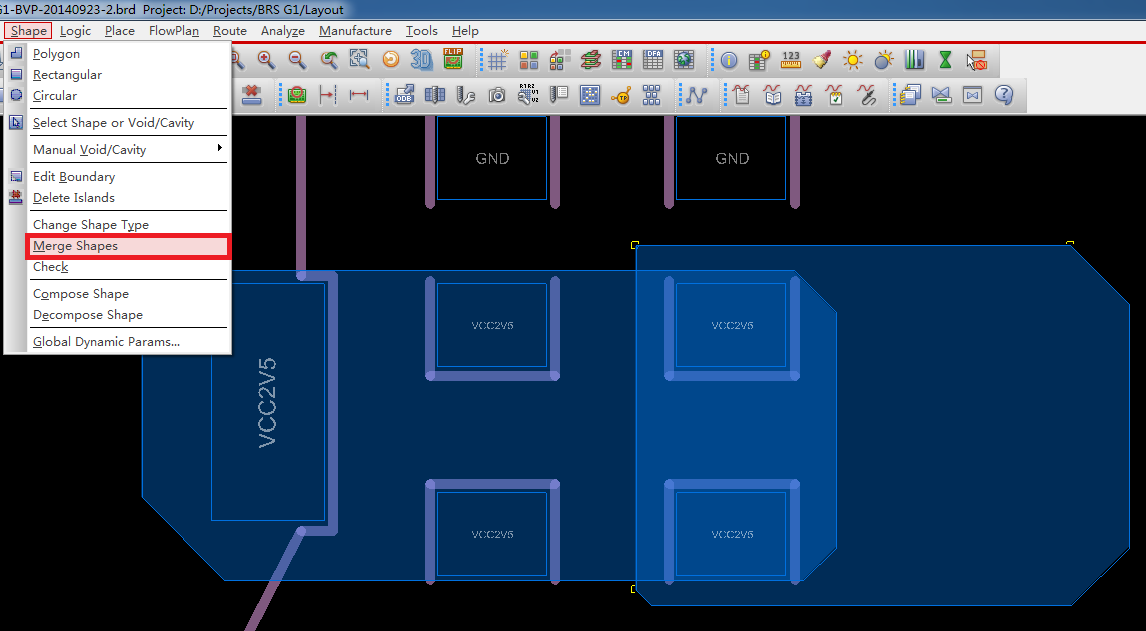This screenshot has height=631, width=1146.
Task: Open the Manufacture menu
Action: point(355,31)
